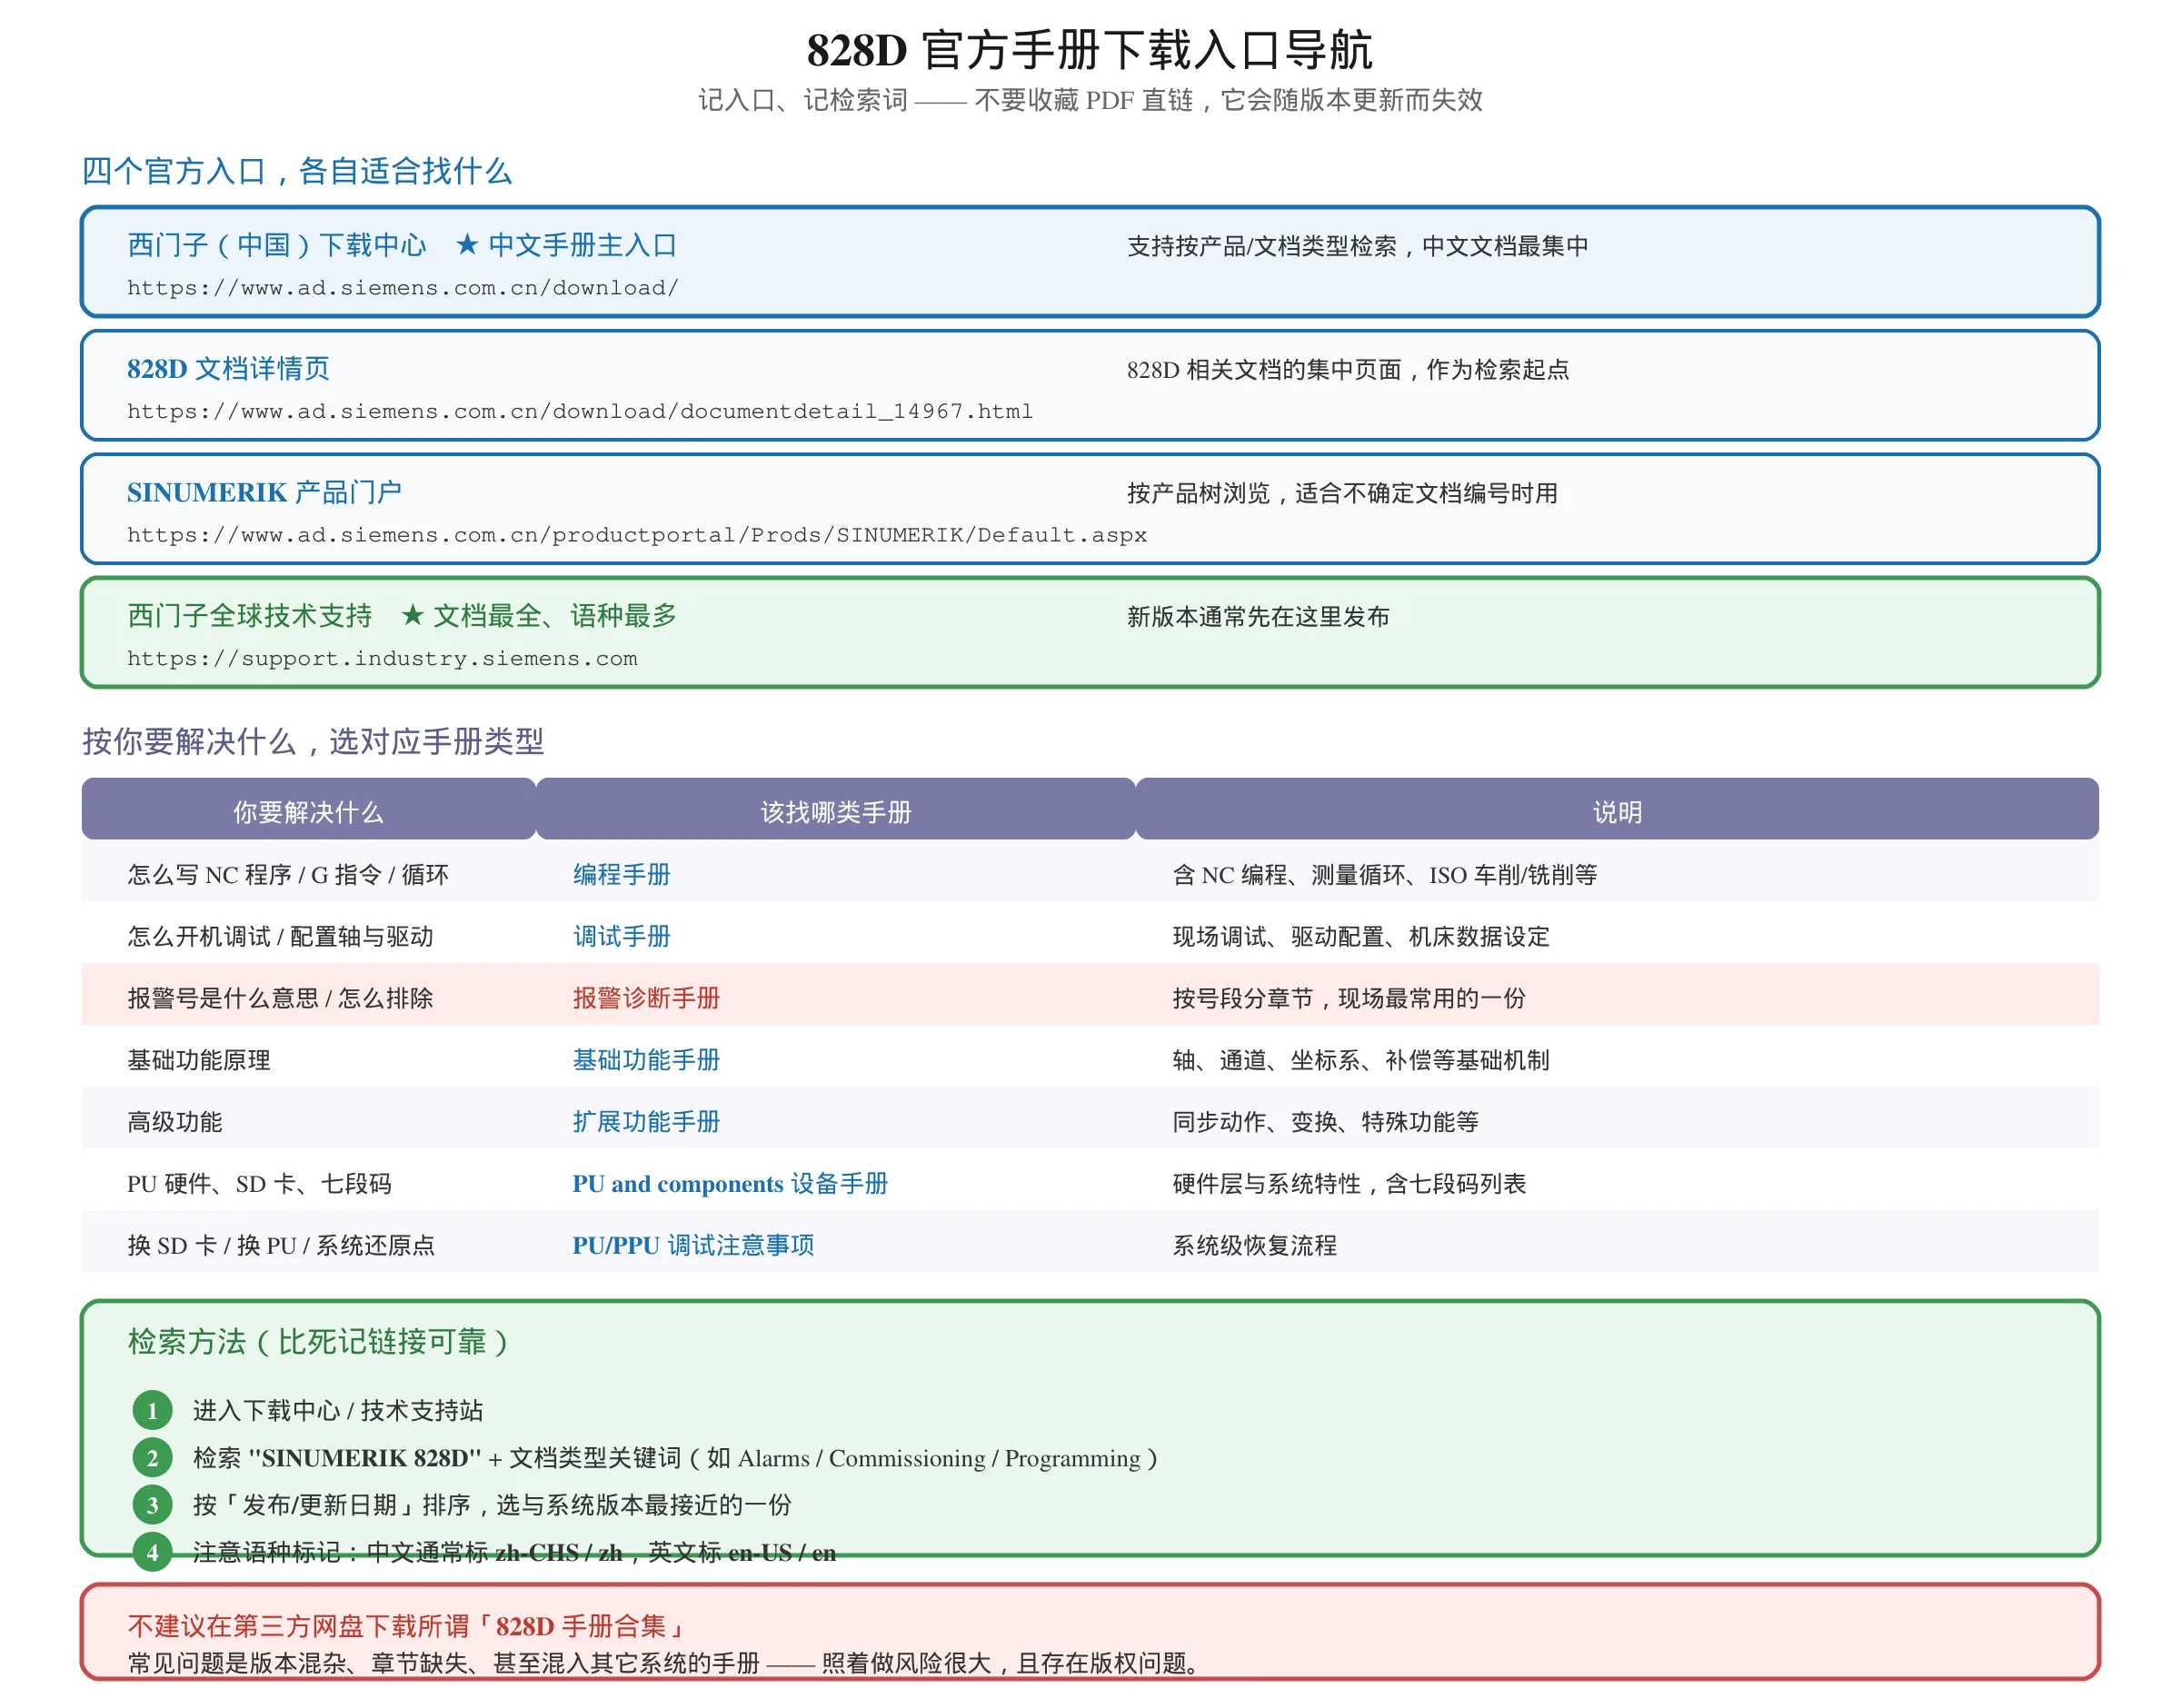Click the 同步动作、变换、特殊功能等 description
Screen dimensions: 2181x1708
tap(1326, 1122)
